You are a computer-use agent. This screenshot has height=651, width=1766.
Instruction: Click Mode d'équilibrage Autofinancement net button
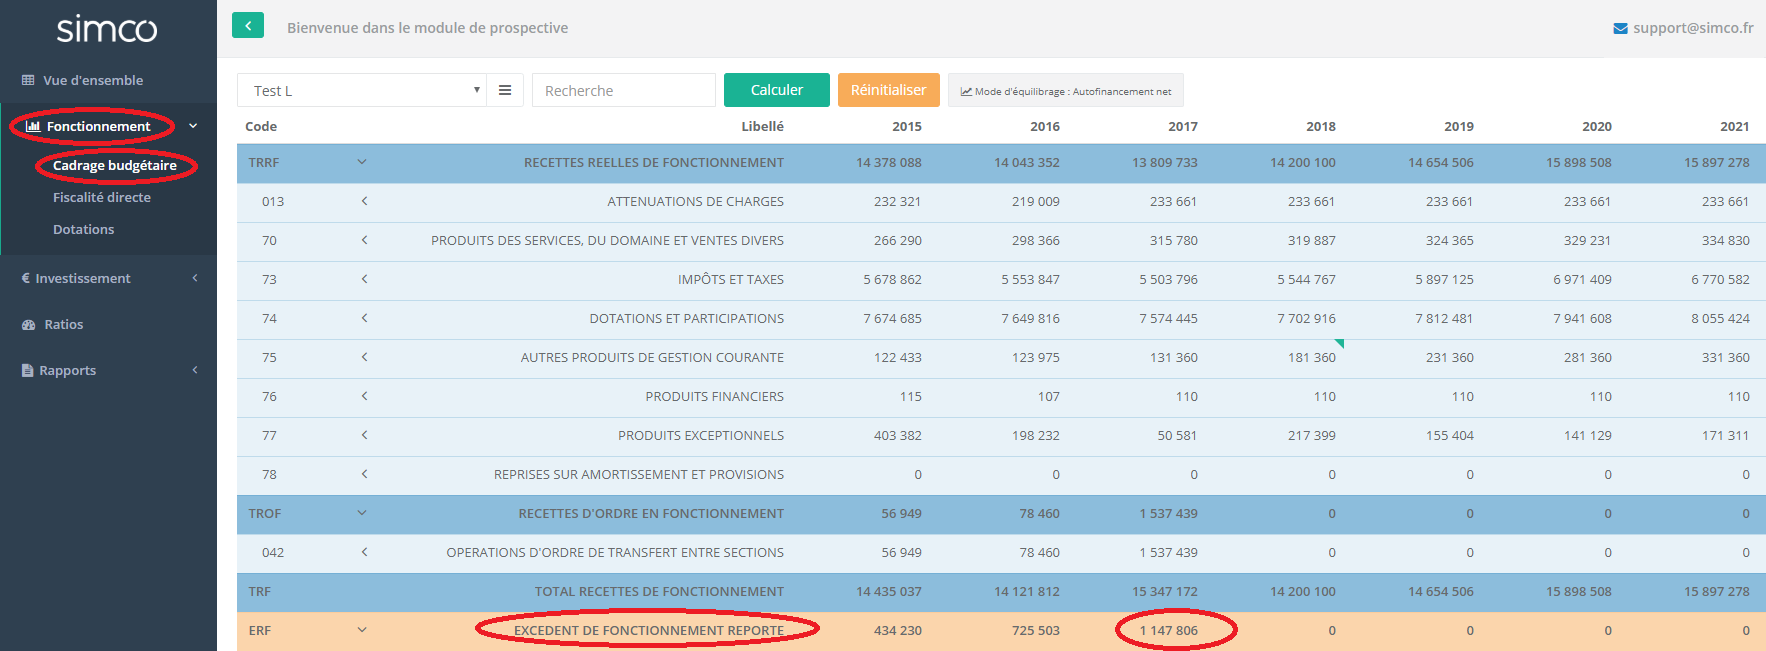[1065, 91]
